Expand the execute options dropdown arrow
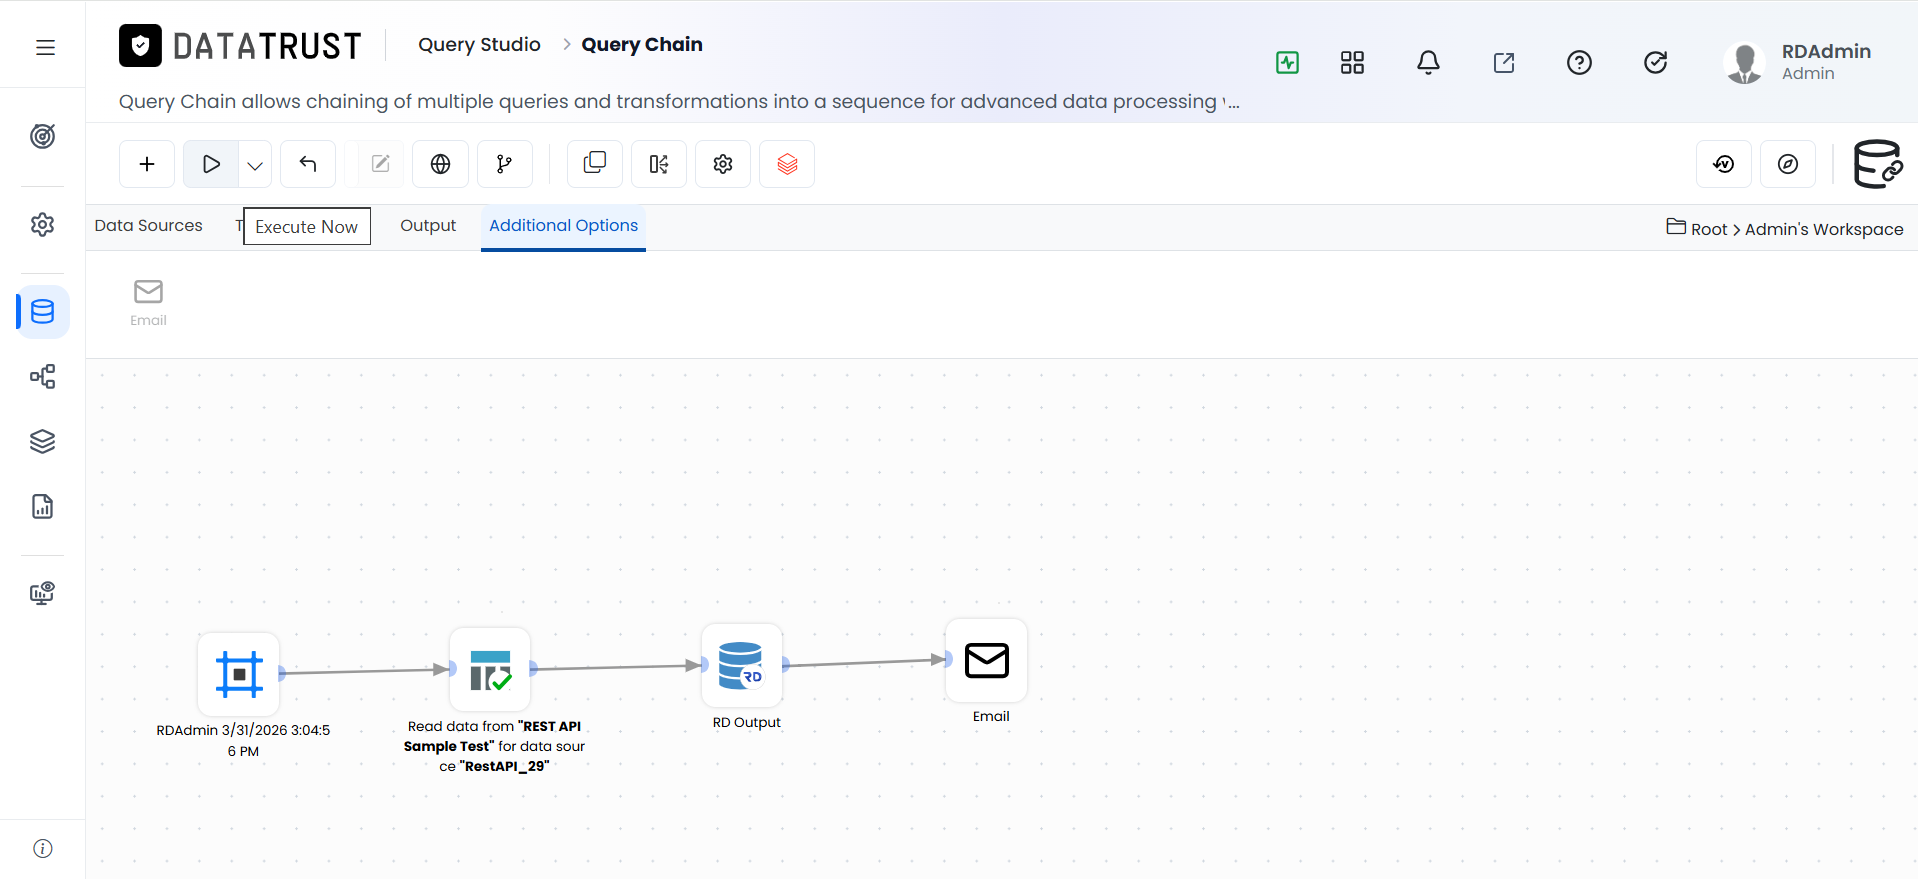Viewport: 1918px width, 879px height. 255,165
